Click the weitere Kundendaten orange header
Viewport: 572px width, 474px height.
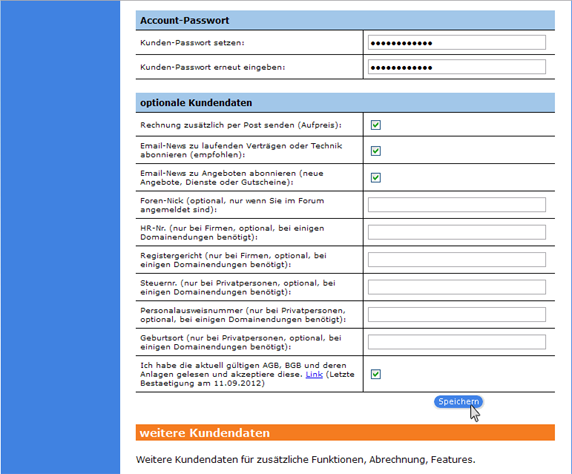[x=345, y=432]
